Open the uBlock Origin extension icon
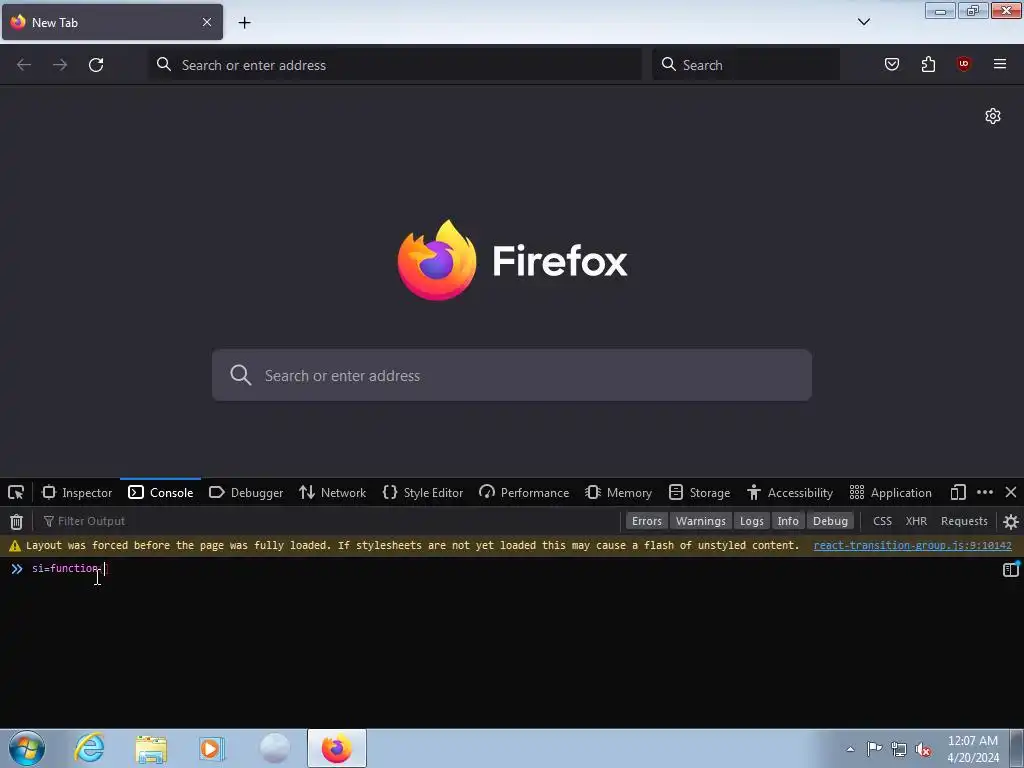This screenshot has height=768, width=1024. (x=963, y=64)
